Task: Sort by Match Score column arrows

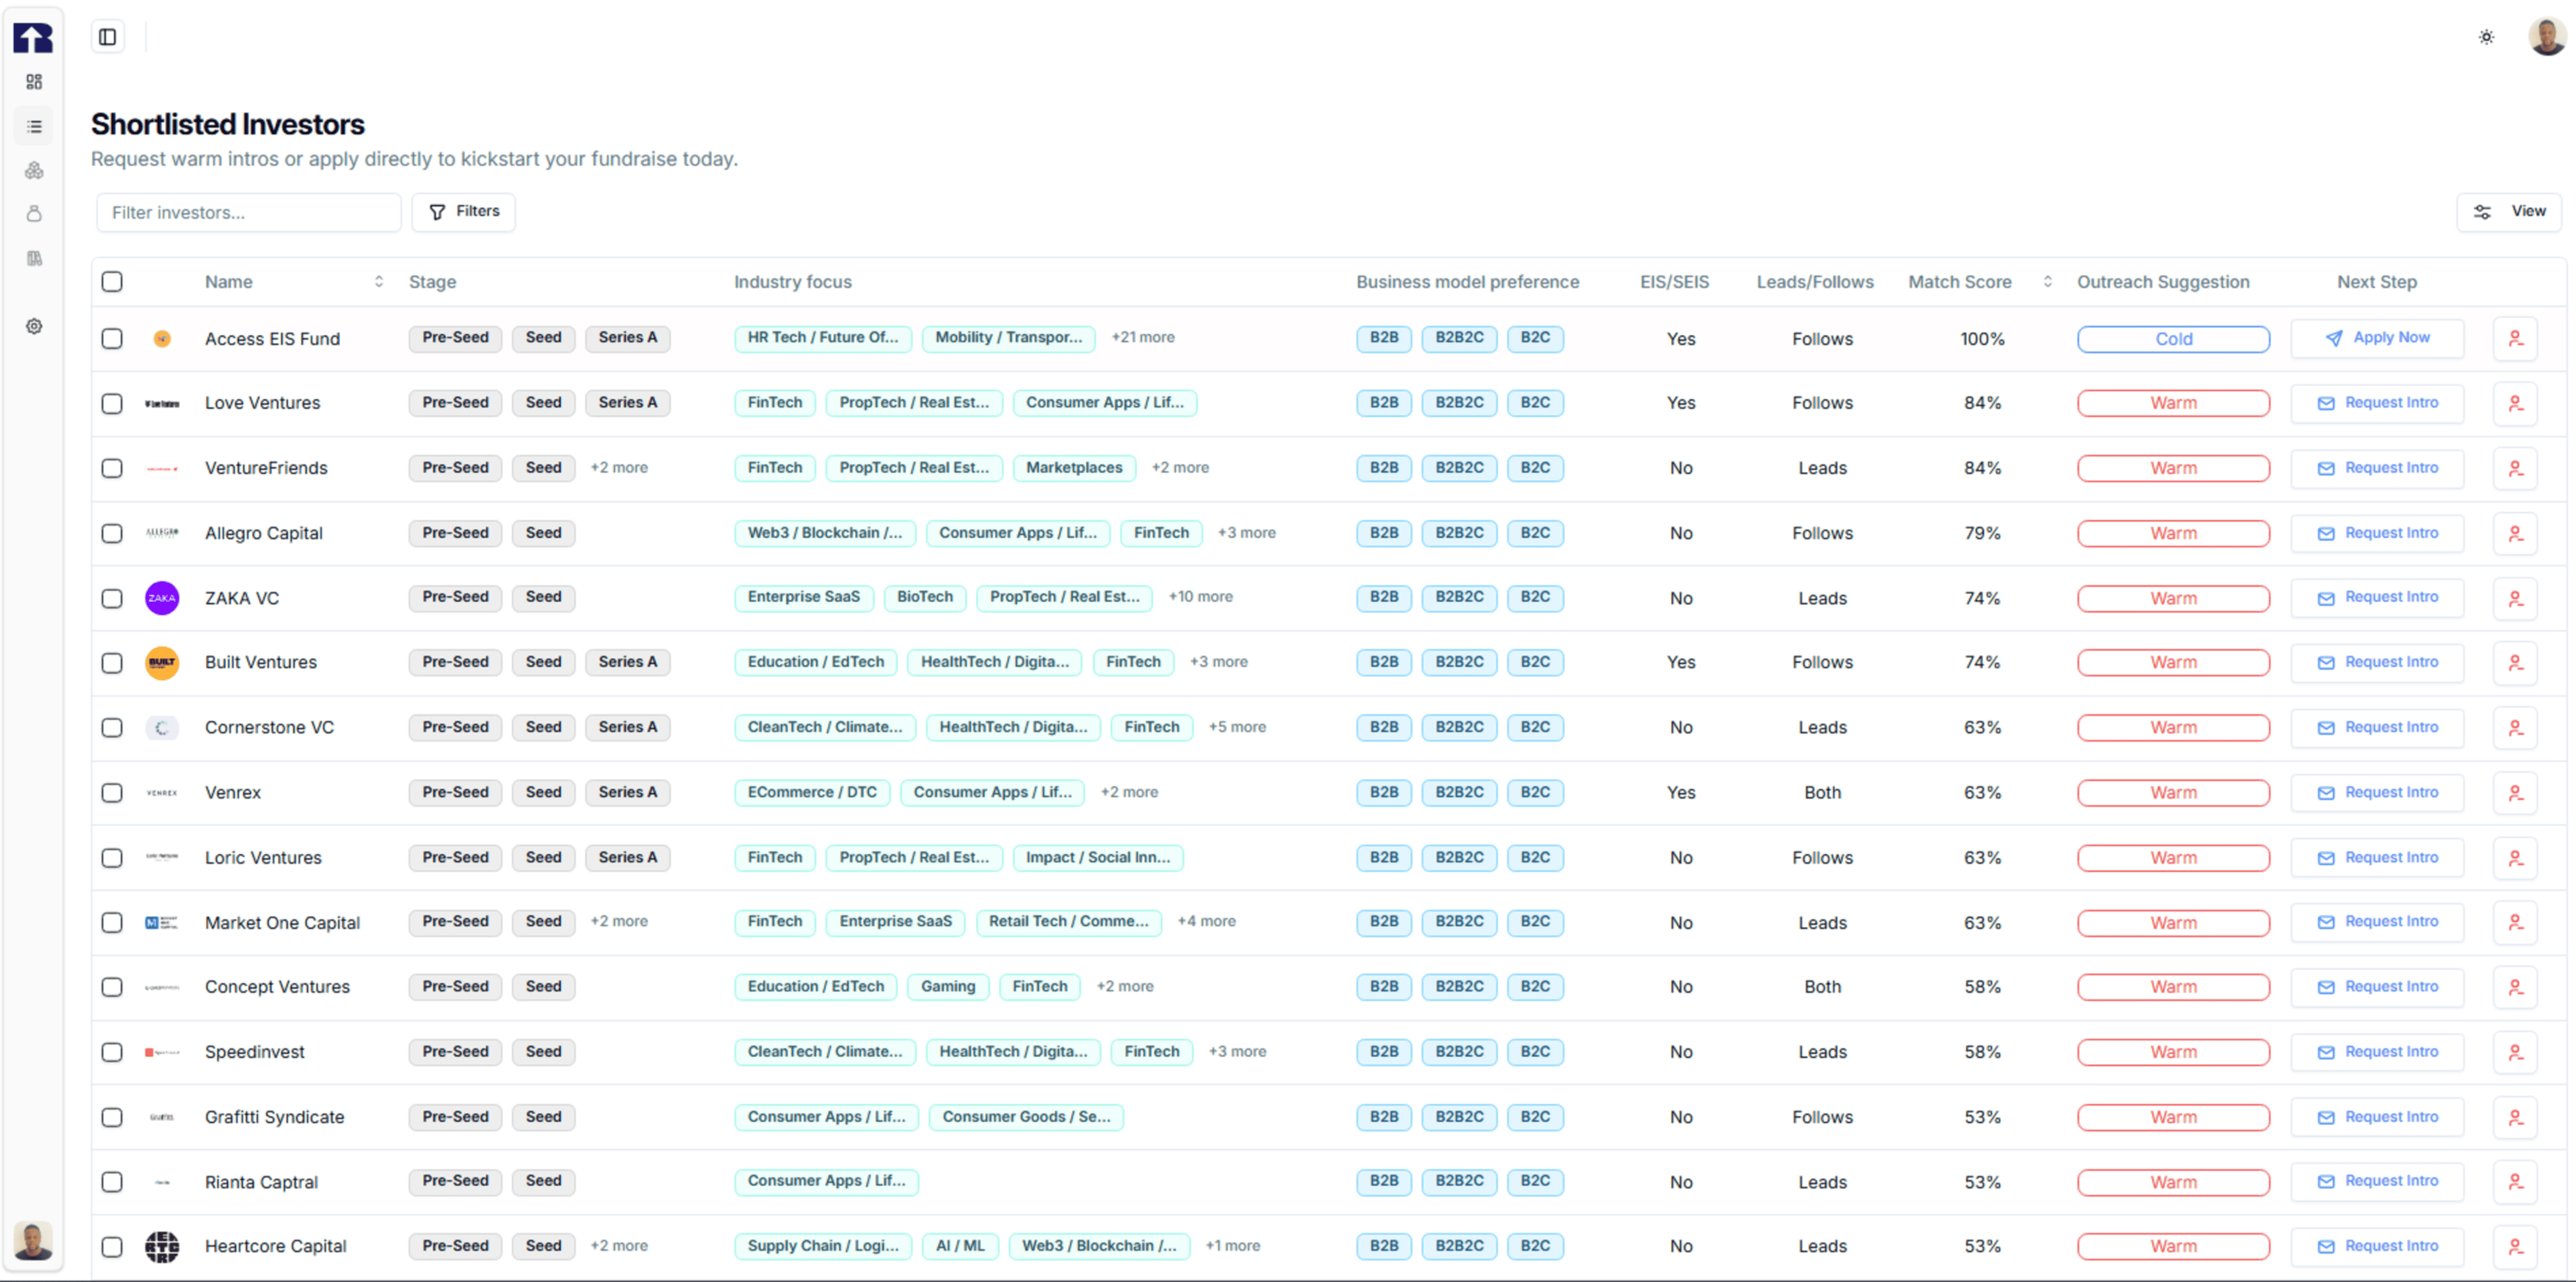Action: (x=2047, y=282)
